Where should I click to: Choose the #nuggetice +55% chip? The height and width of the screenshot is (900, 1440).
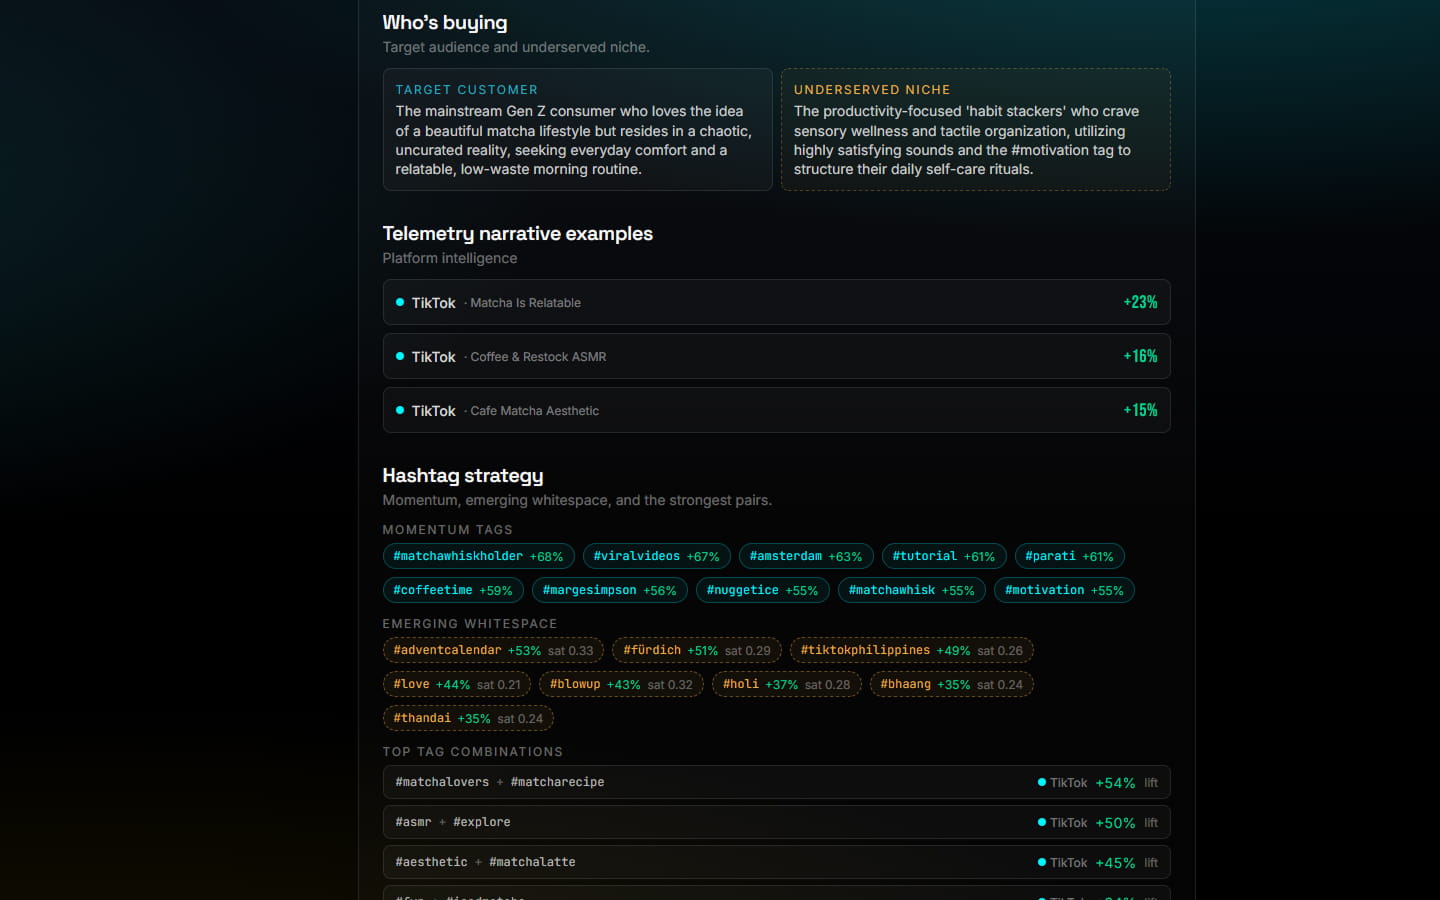(x=762, y=590)
